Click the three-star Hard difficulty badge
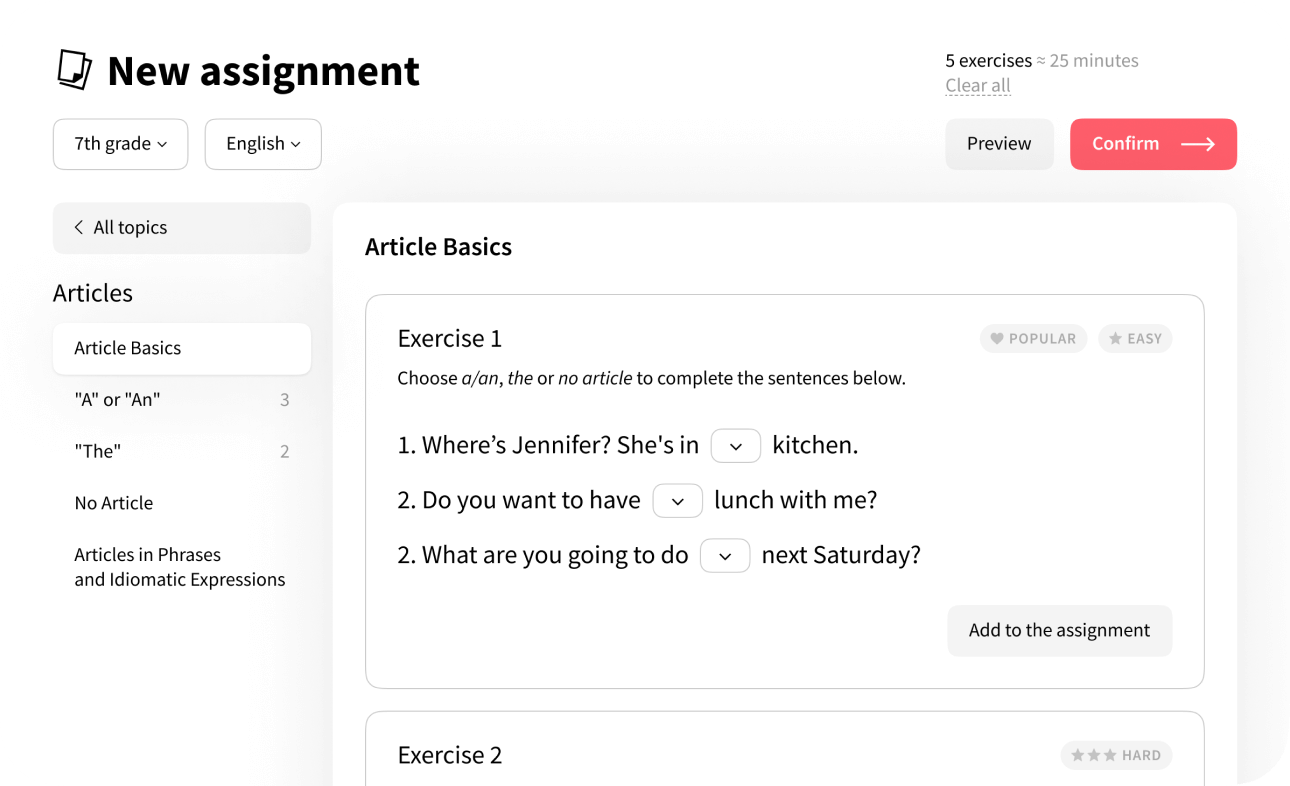1290x786 pixels. (1116, 756)
